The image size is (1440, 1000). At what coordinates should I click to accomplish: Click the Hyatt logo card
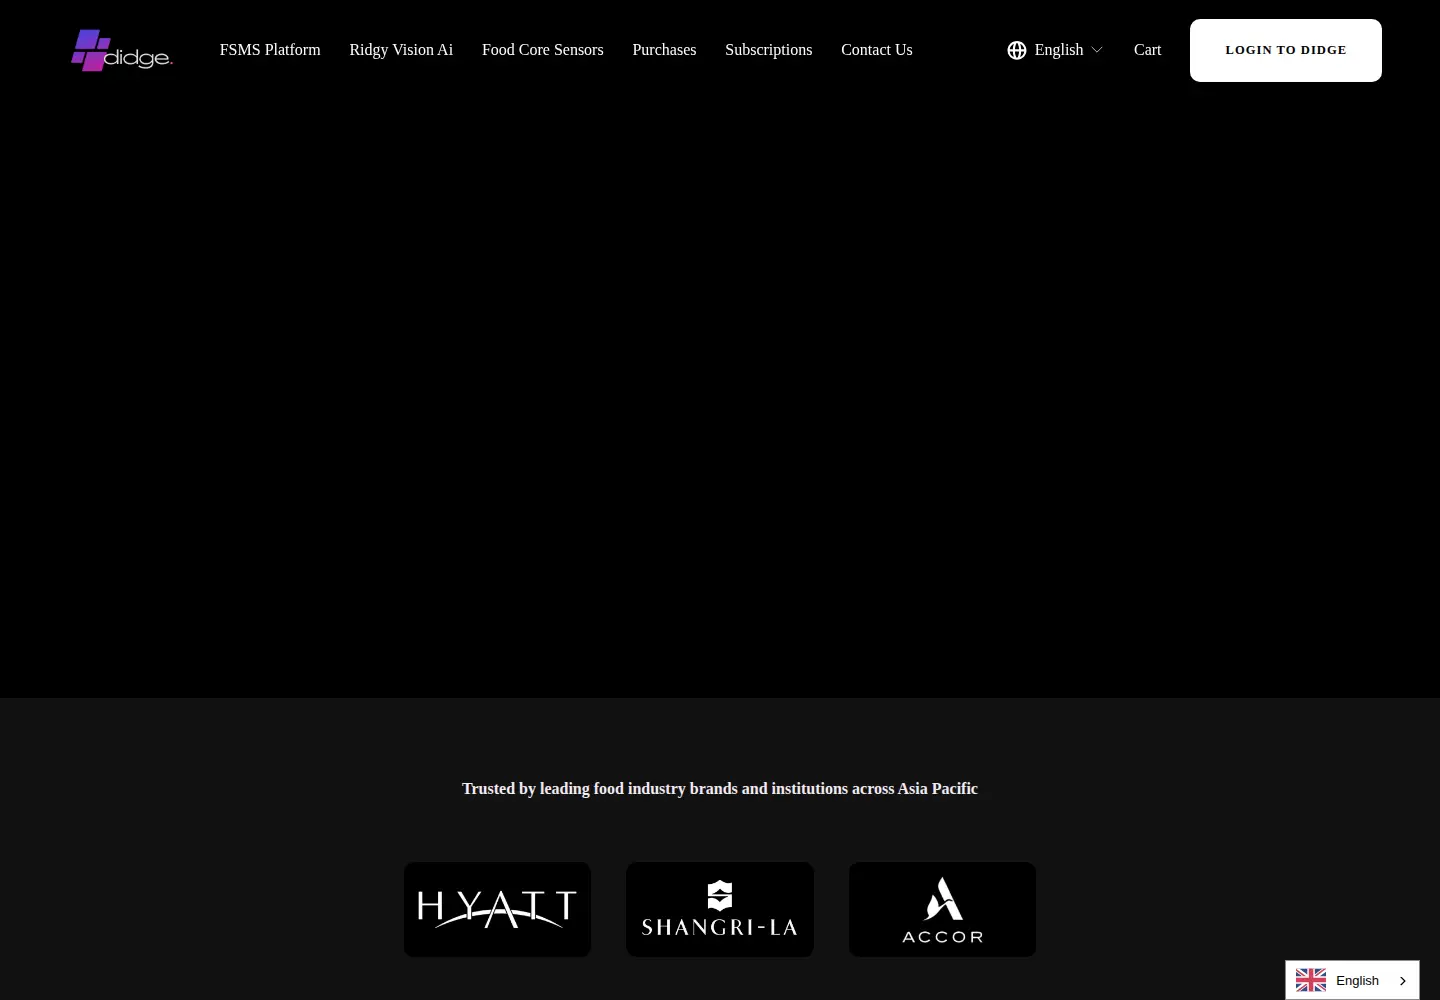tap(497, 909)
